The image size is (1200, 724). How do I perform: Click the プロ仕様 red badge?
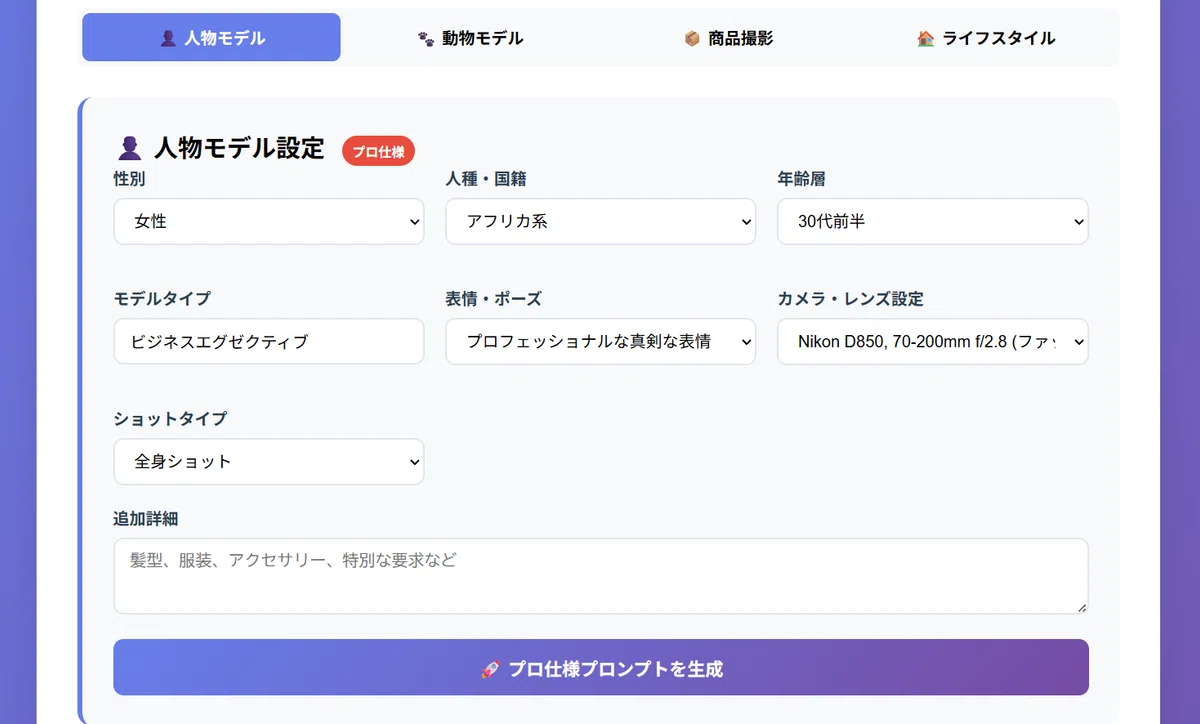coord(378,151)
